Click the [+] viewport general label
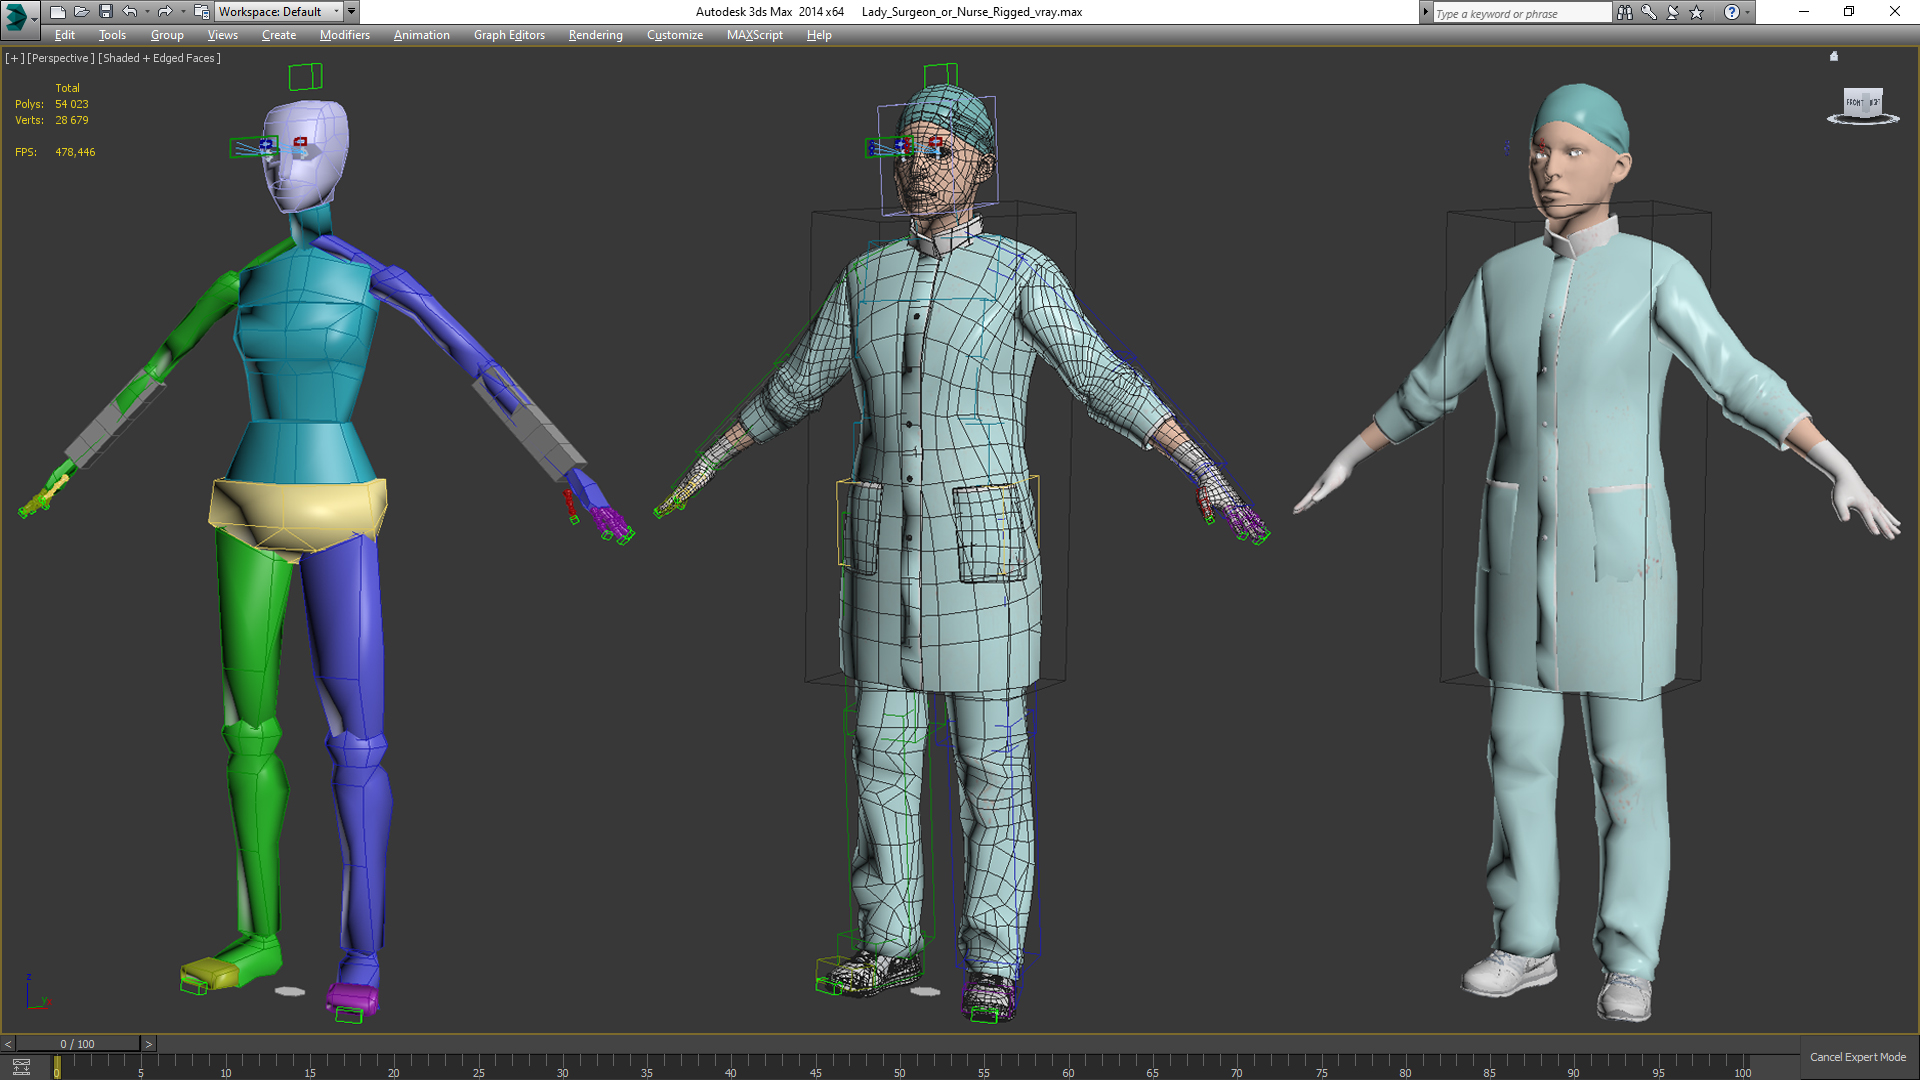1920x1080 pixels. pyautogui.click(x=14, y=58)
